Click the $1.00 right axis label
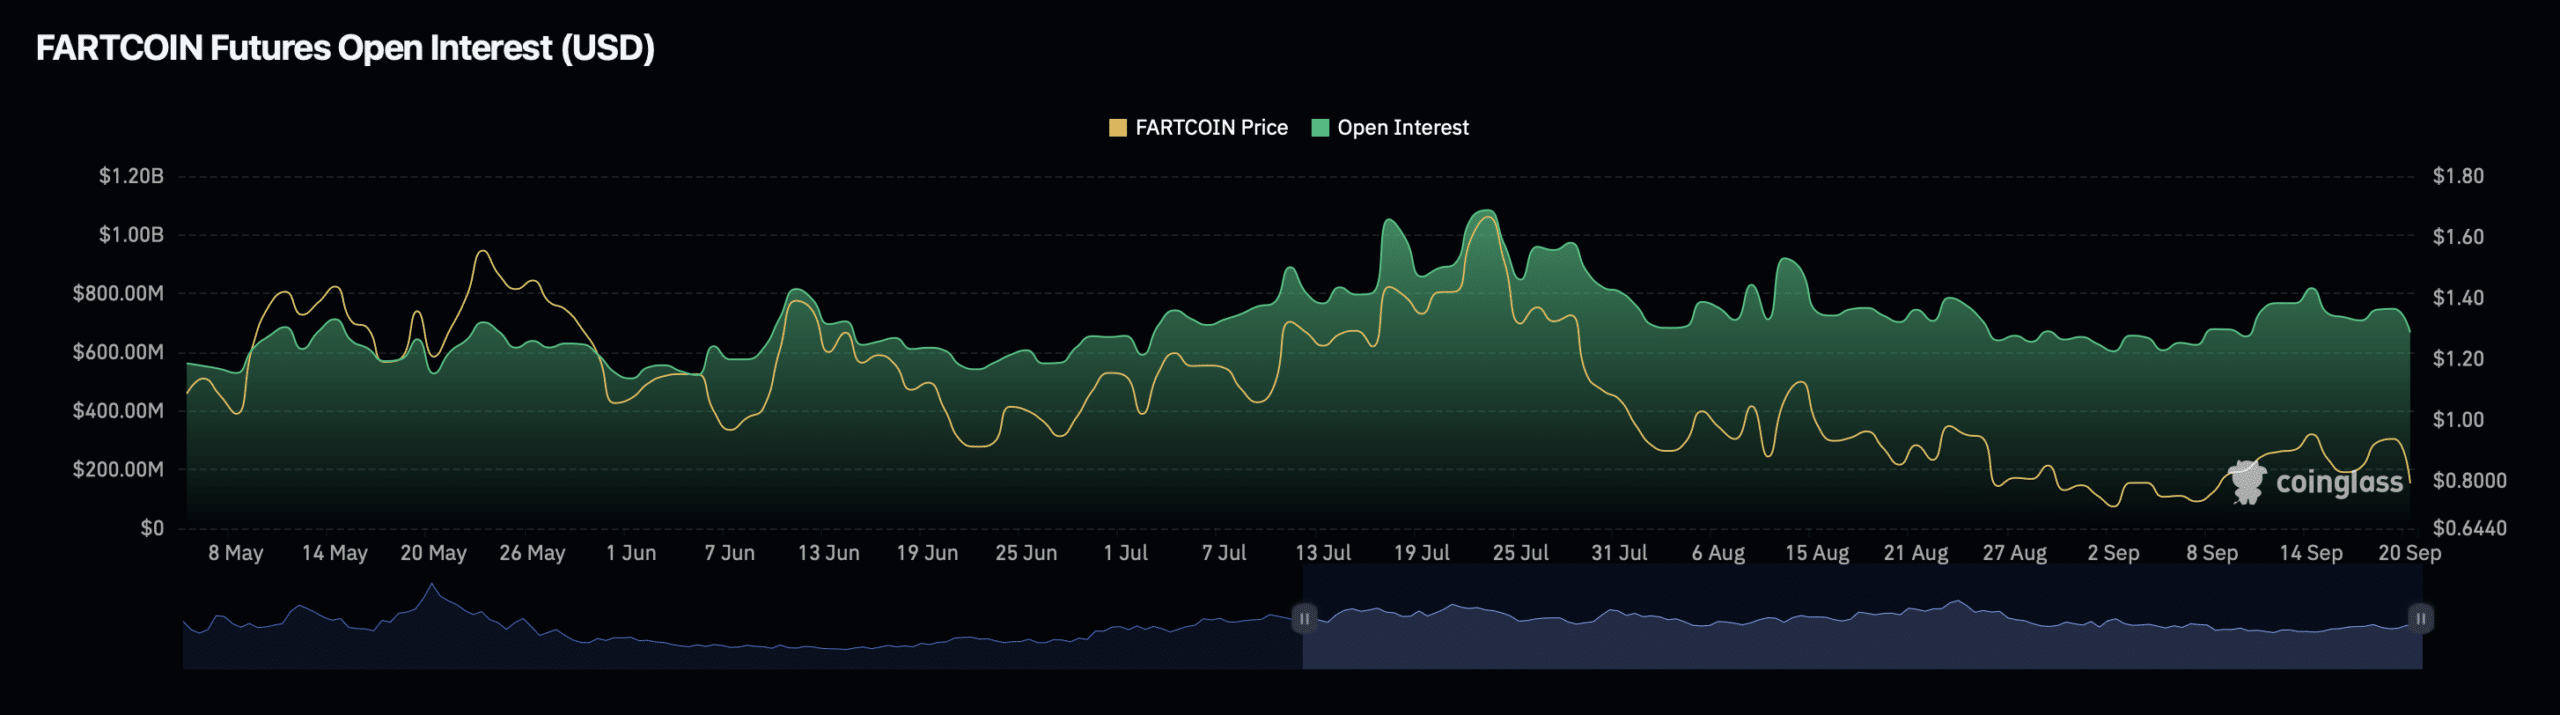2560x715 pixels. tap(2458, 420)
